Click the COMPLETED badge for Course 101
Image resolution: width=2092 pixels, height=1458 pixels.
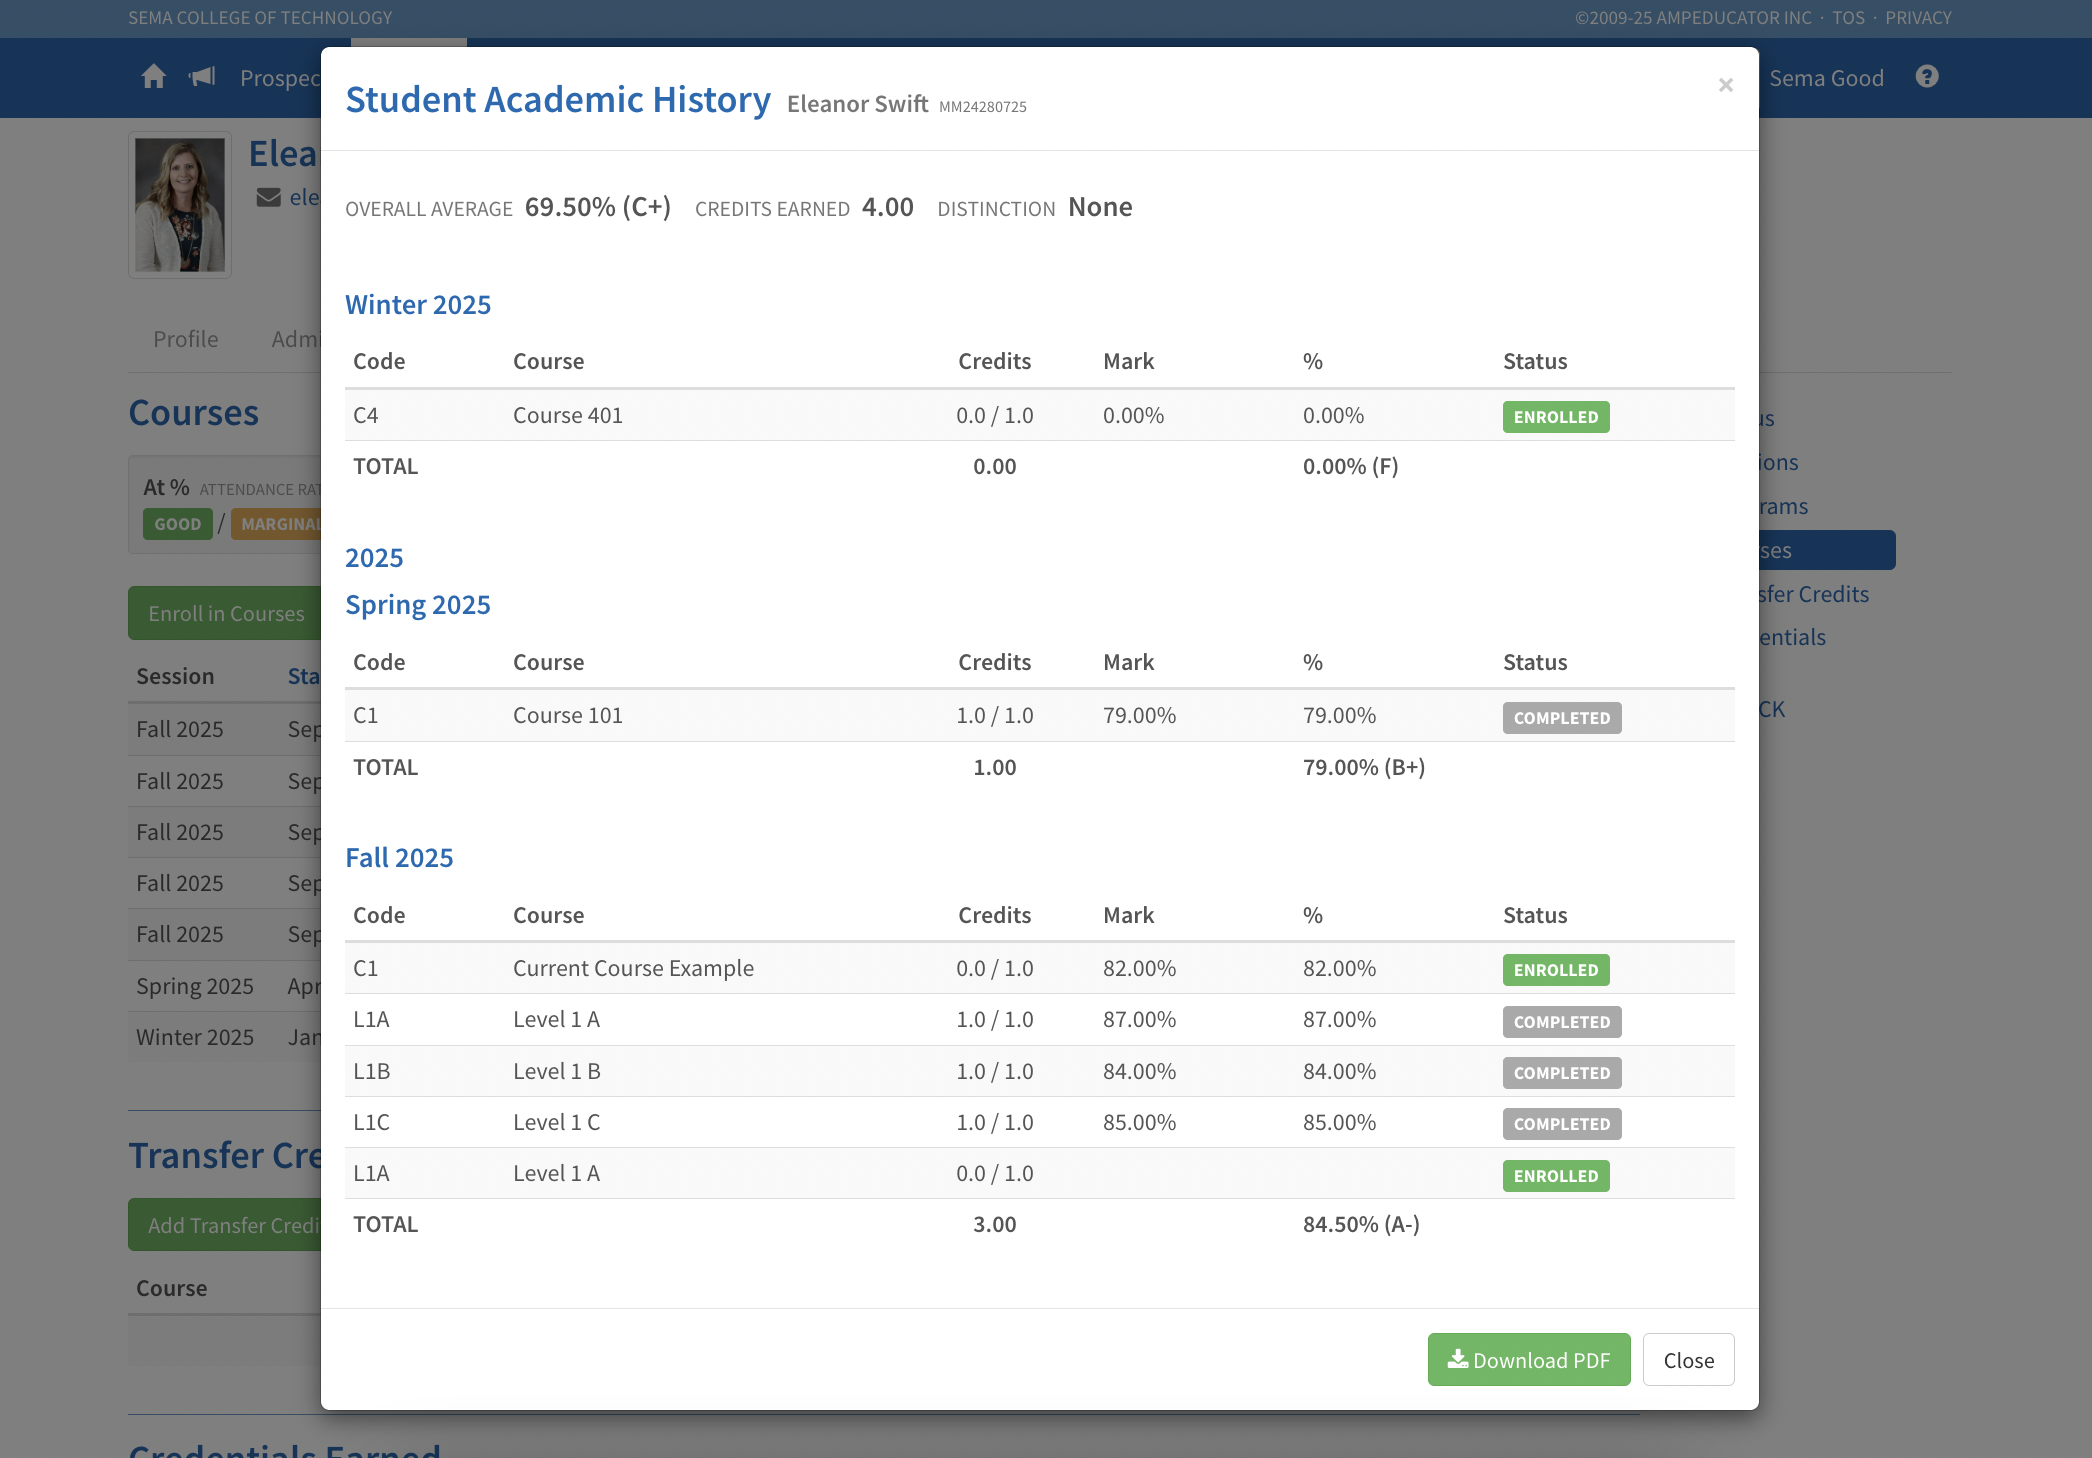(x=1561, y=718)
